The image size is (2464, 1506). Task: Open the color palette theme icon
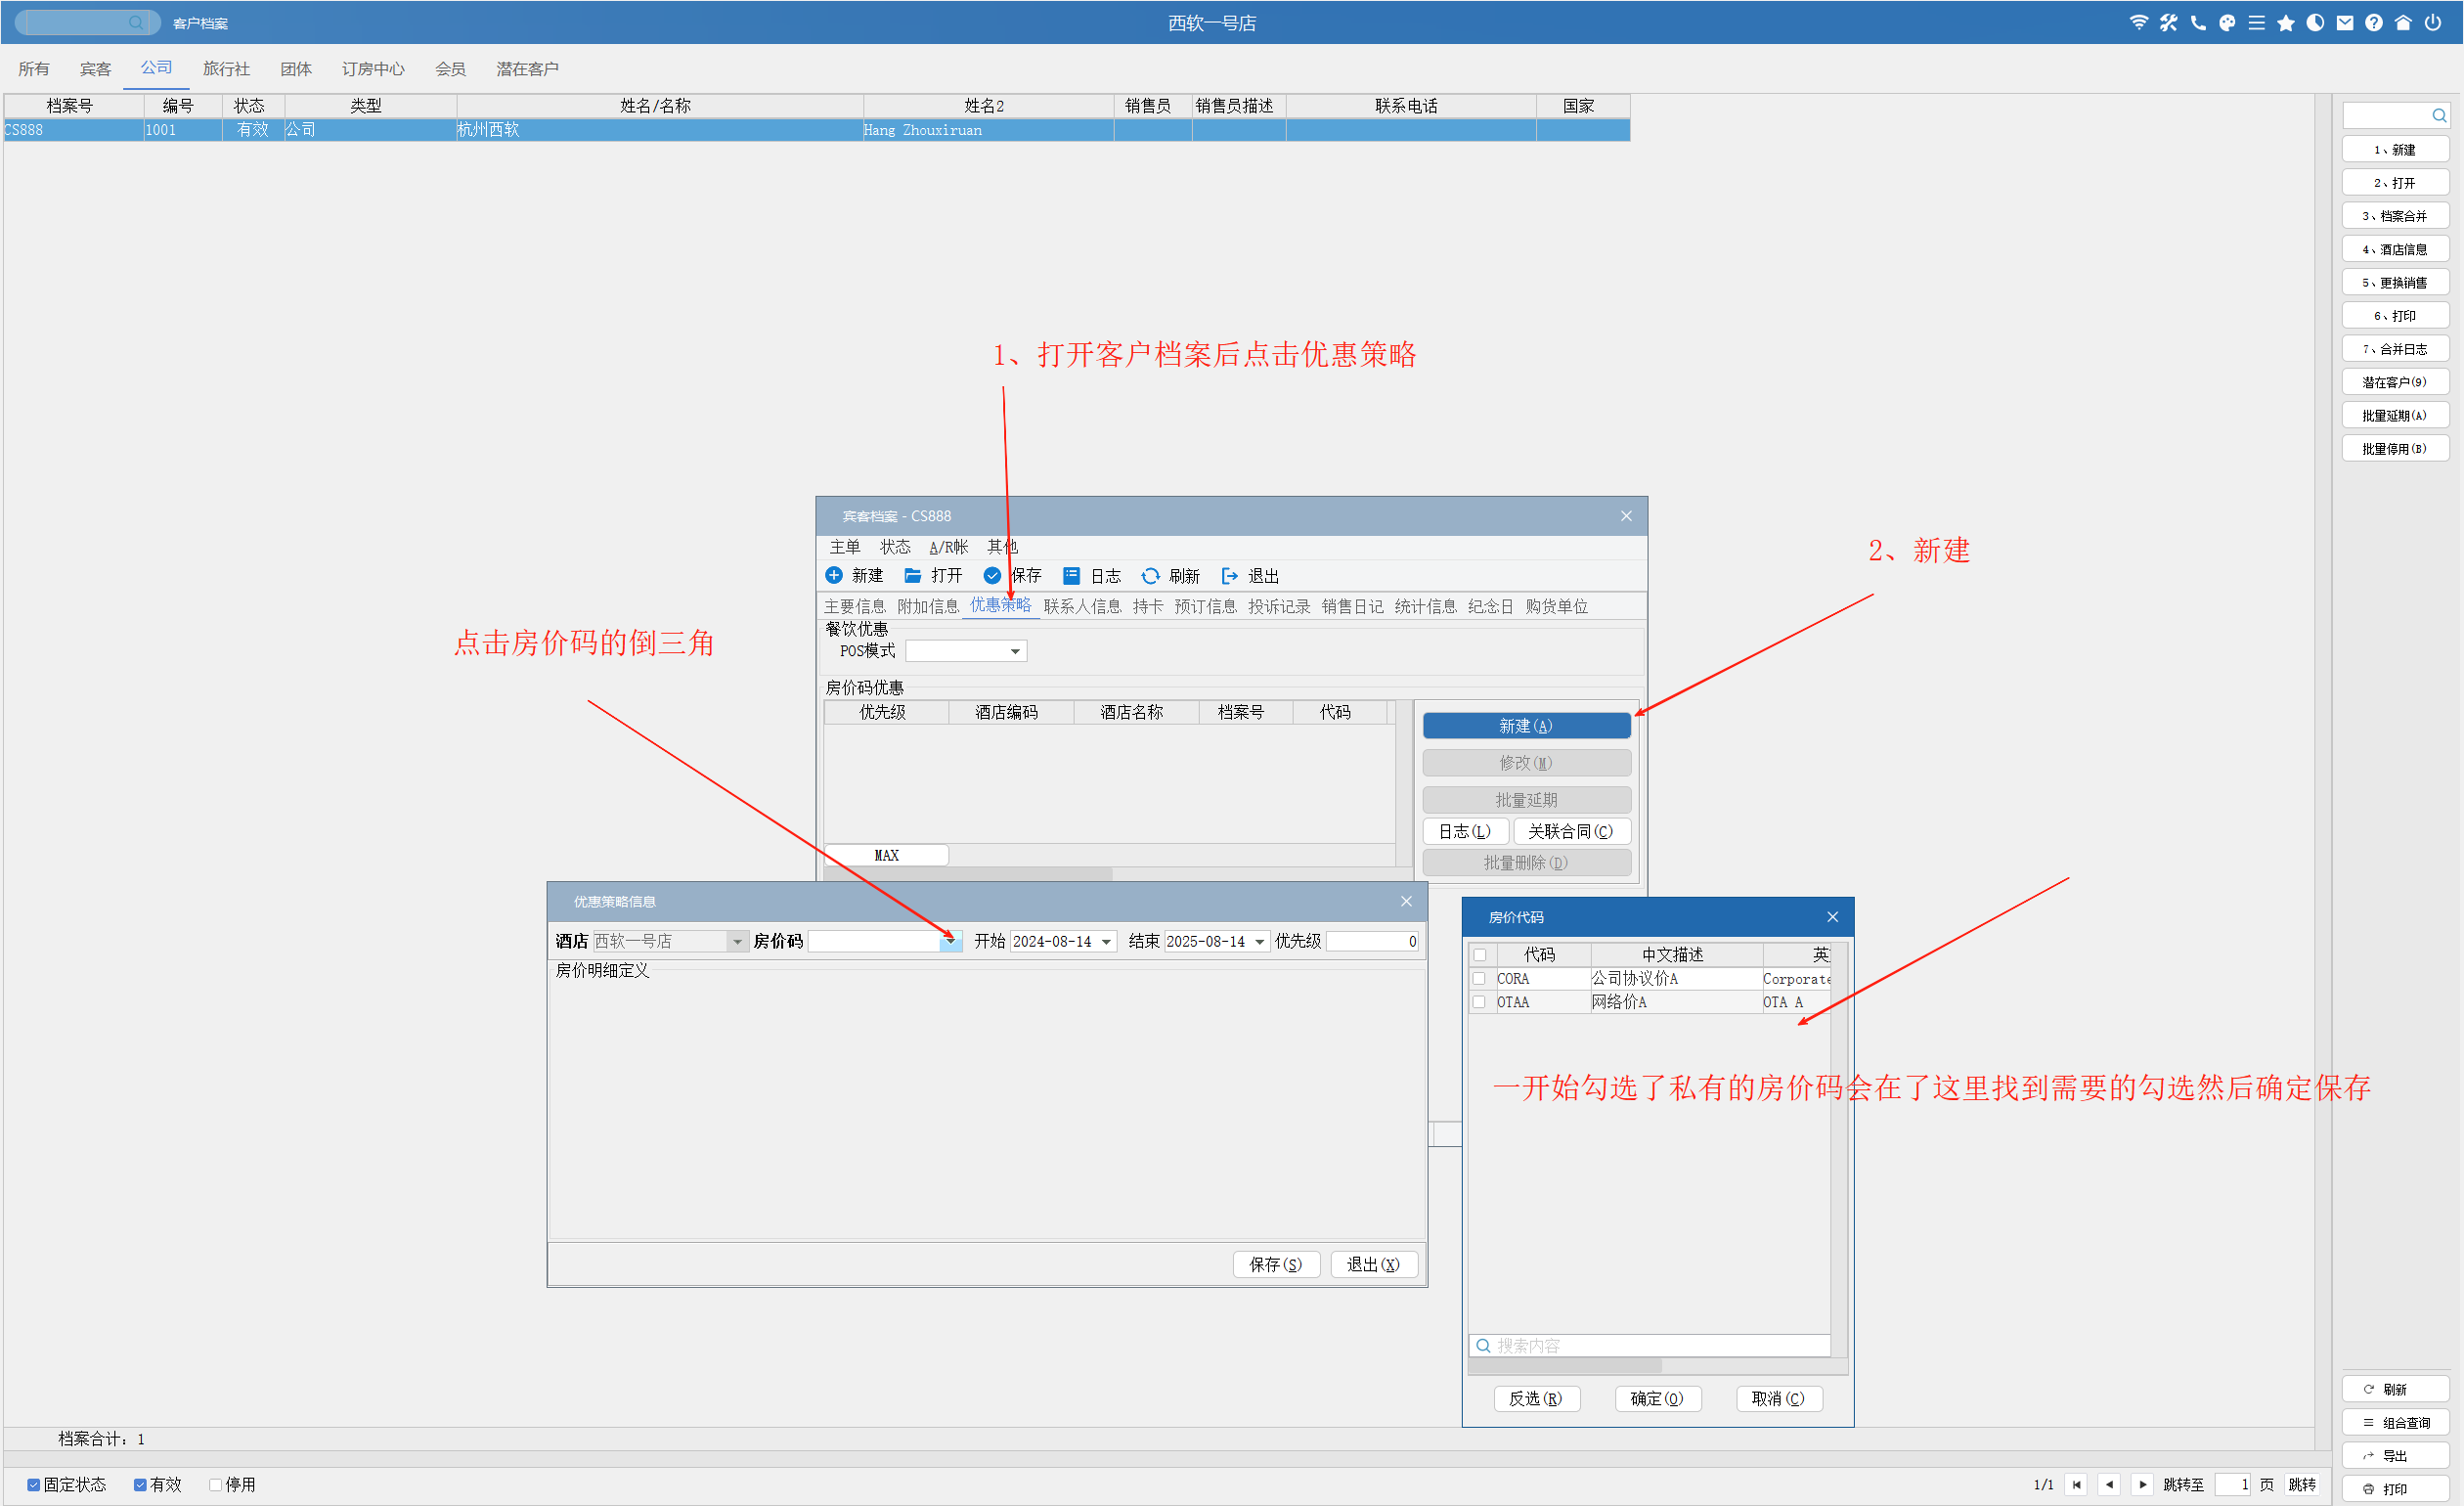[2227, 22]
